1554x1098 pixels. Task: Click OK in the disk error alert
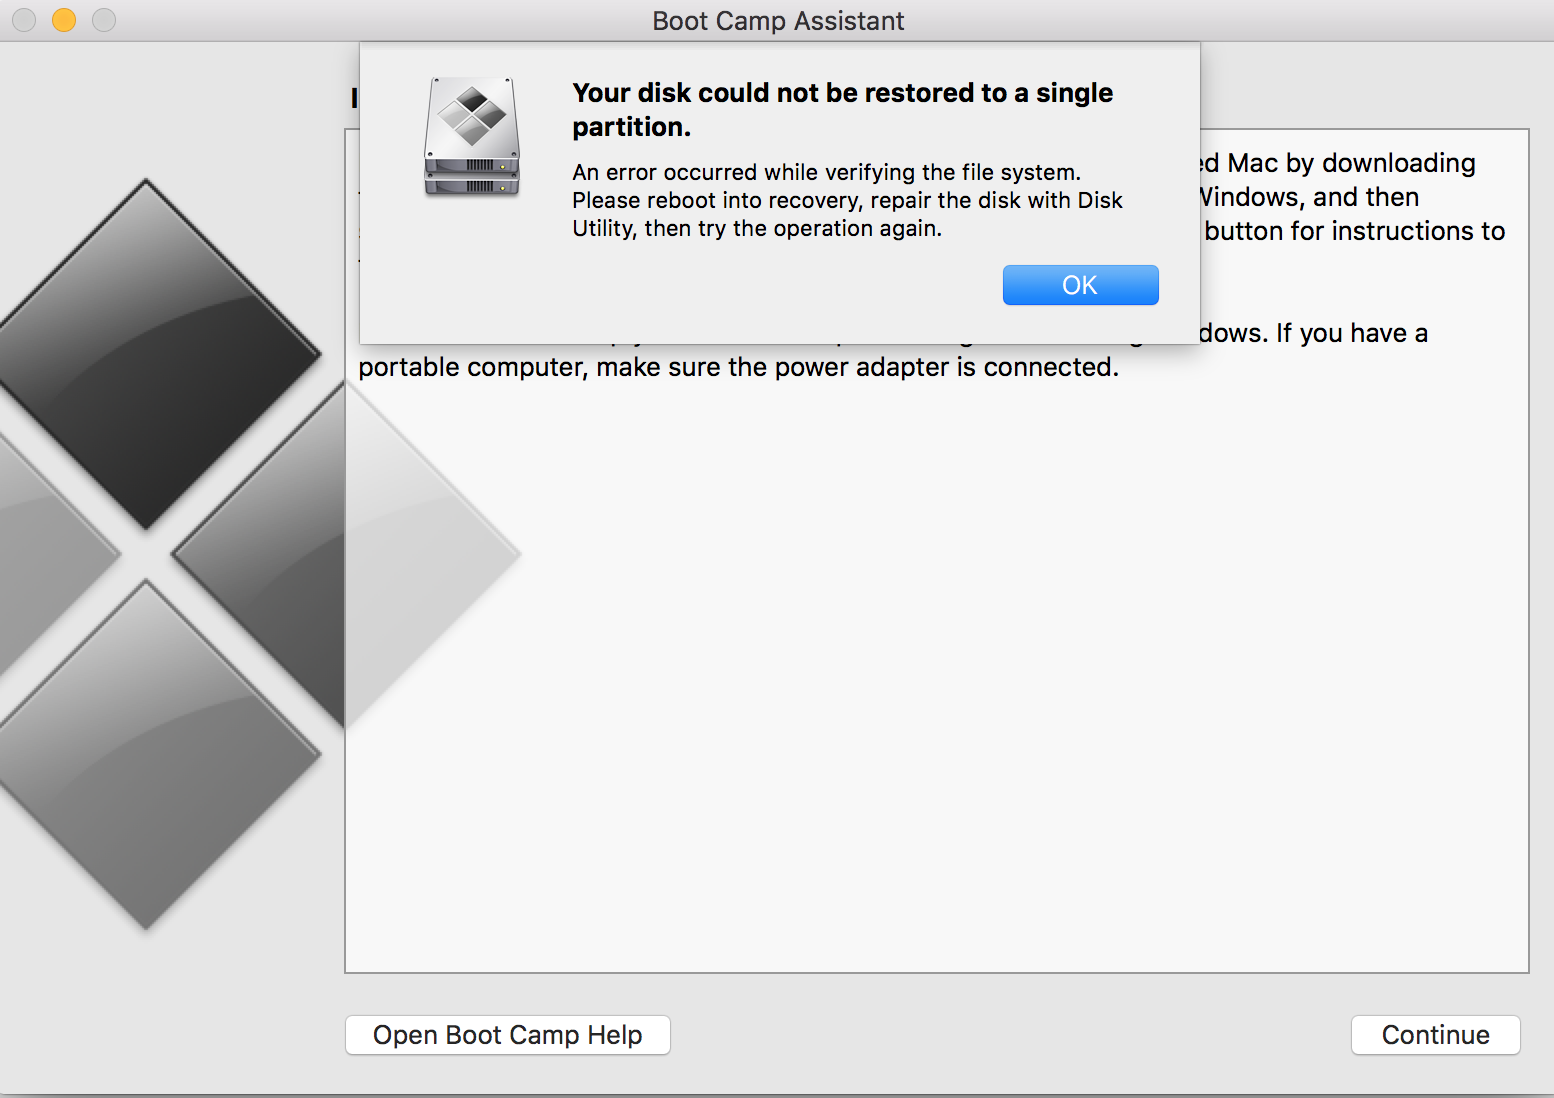1080,285
